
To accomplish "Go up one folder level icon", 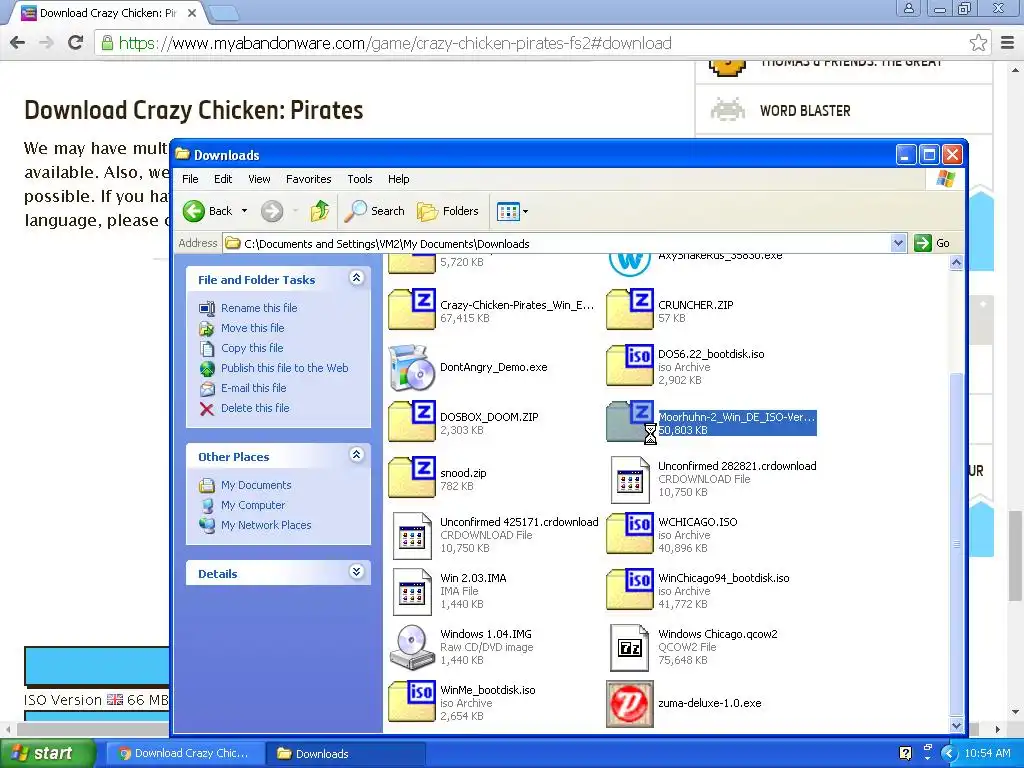I will (319, 211).
